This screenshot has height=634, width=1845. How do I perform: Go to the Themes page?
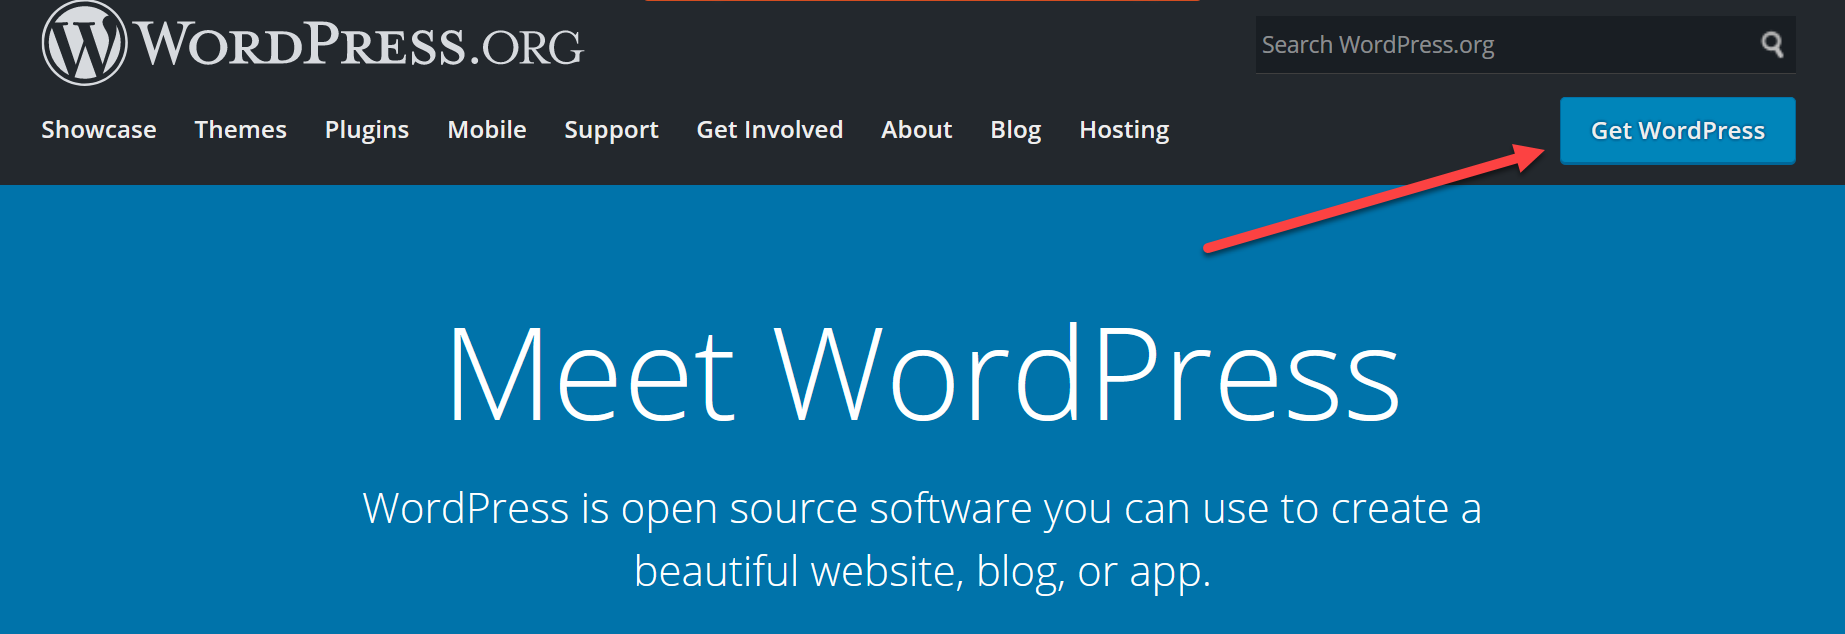point(241,130)
